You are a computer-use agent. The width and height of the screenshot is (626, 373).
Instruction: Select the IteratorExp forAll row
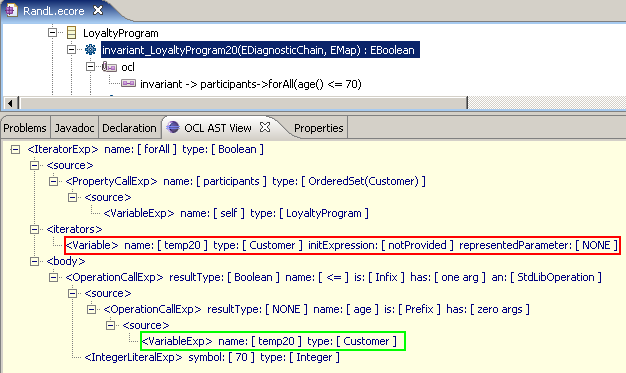(x=145, y=149)
